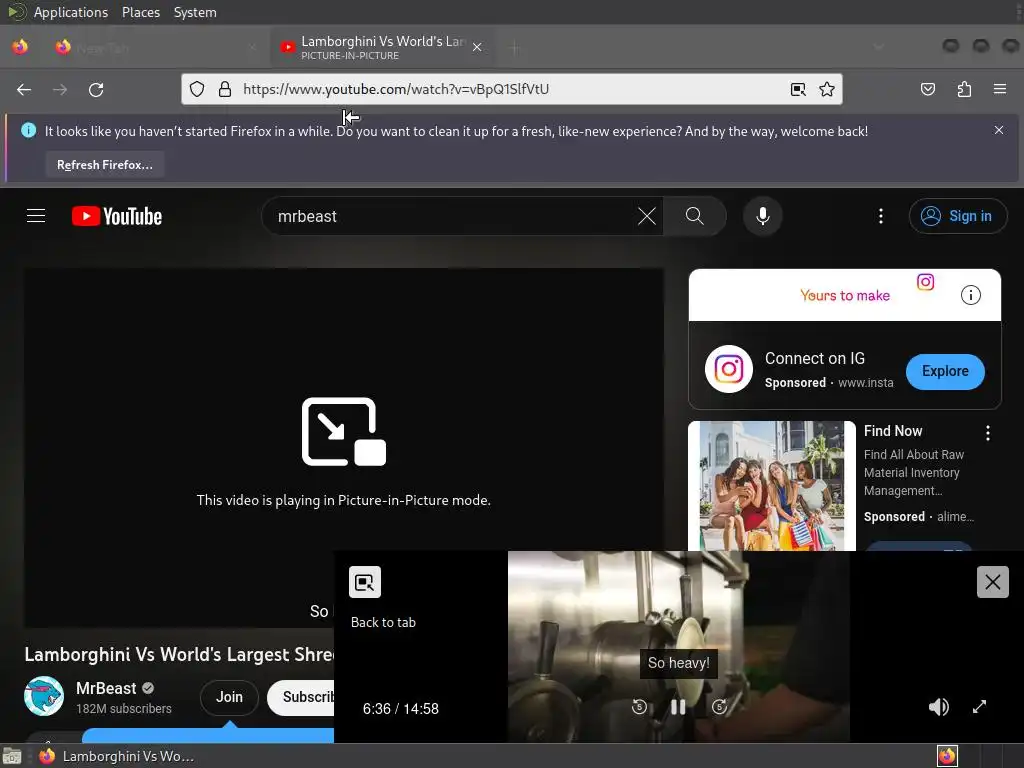Click Explore on Connect on IG ad
Image resolution: width=1024 pixels, height=768 pixels.
click(x=945, y=371)
